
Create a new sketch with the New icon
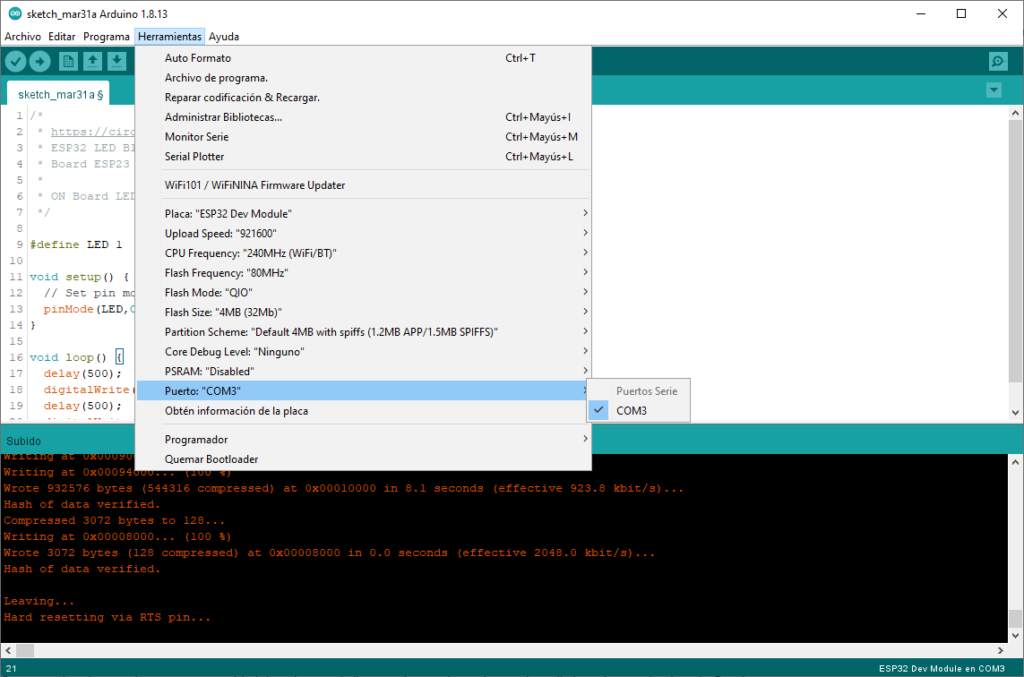pyautogui.click(x=68, y=61)
